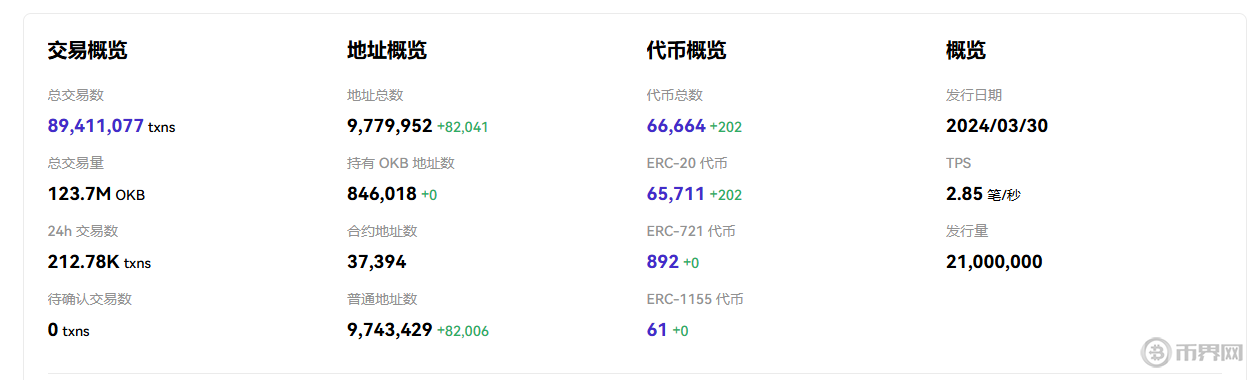Select supply value 21,000,000
Image resolution: width=1254 pixels, height=380 pixels.
(994, 262)
